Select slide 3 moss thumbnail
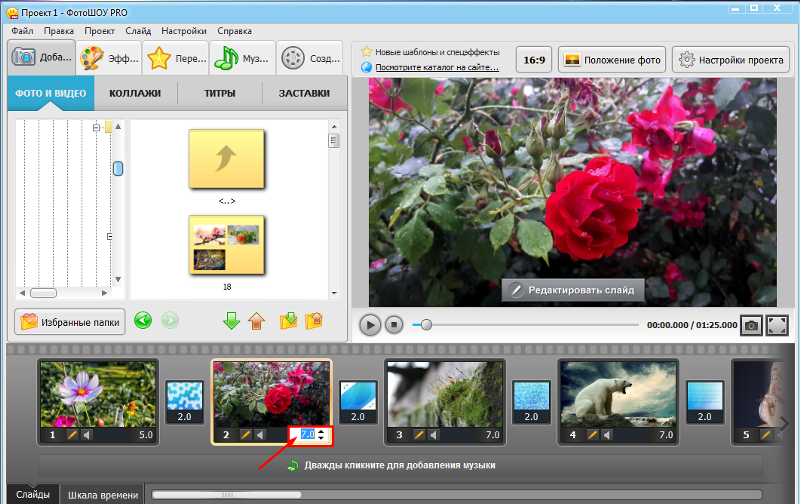Image resolution: width=800 pixels, height=504 pixels. pyautogui.click(x=445, y=394)
